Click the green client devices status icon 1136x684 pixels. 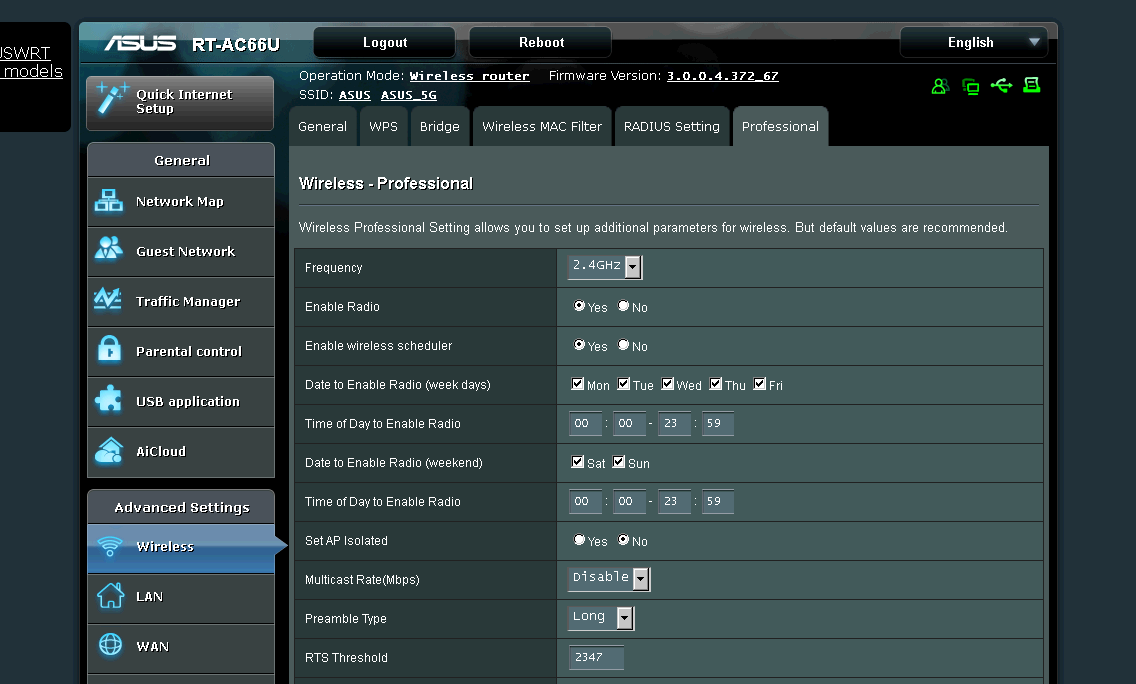point(971,87)
